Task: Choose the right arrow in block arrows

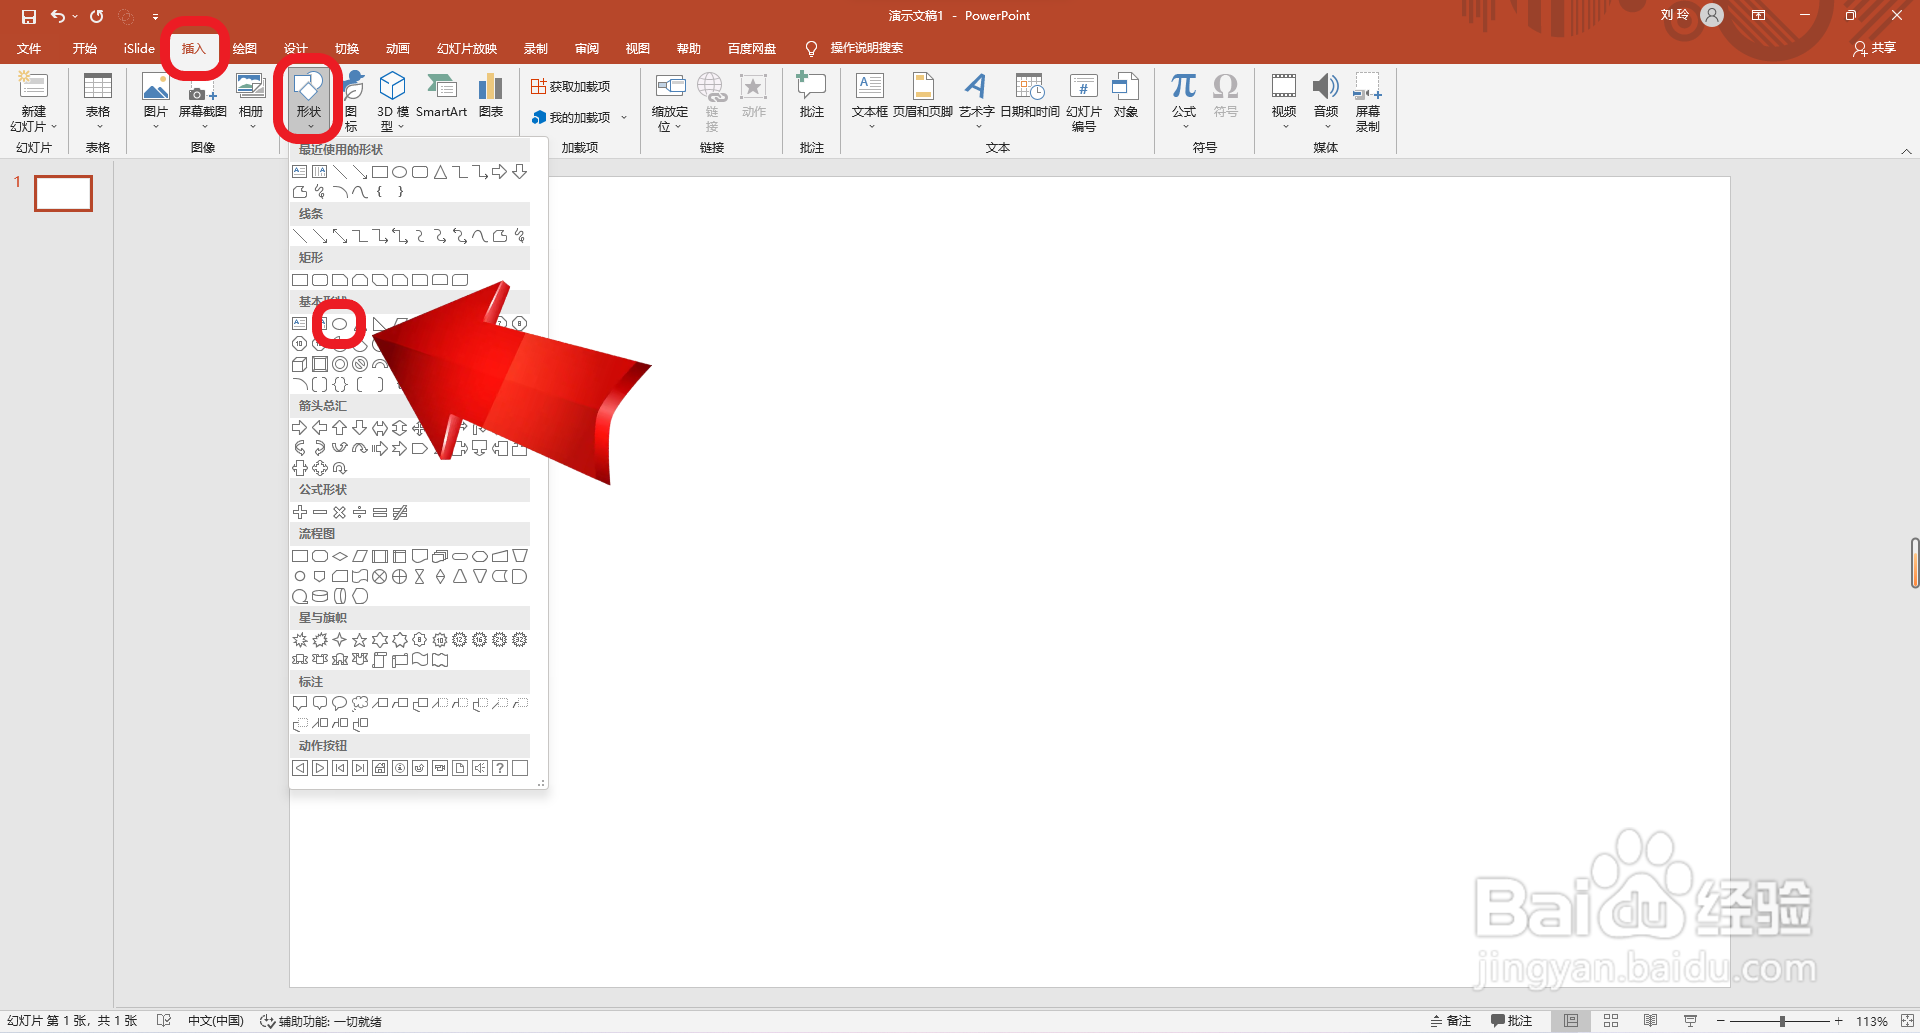Action: tap(300, 428)
